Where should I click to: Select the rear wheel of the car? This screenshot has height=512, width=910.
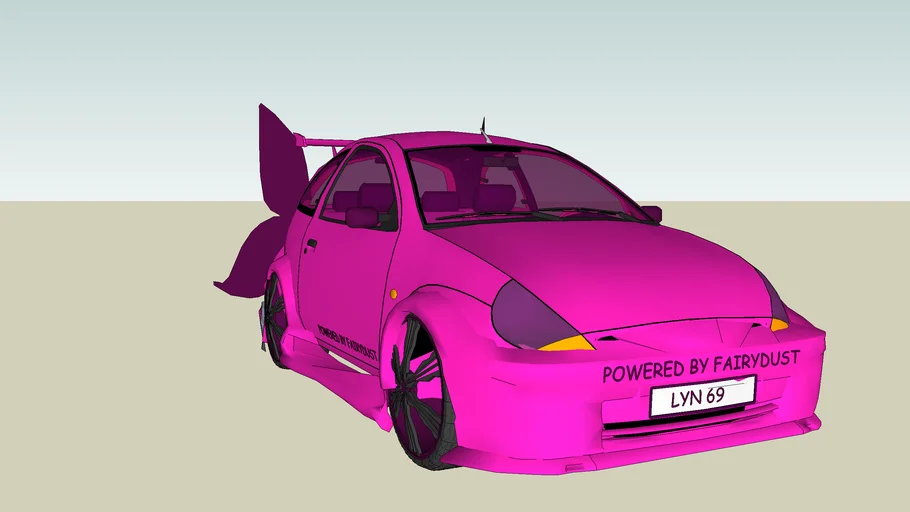click(x=274, y=318)
